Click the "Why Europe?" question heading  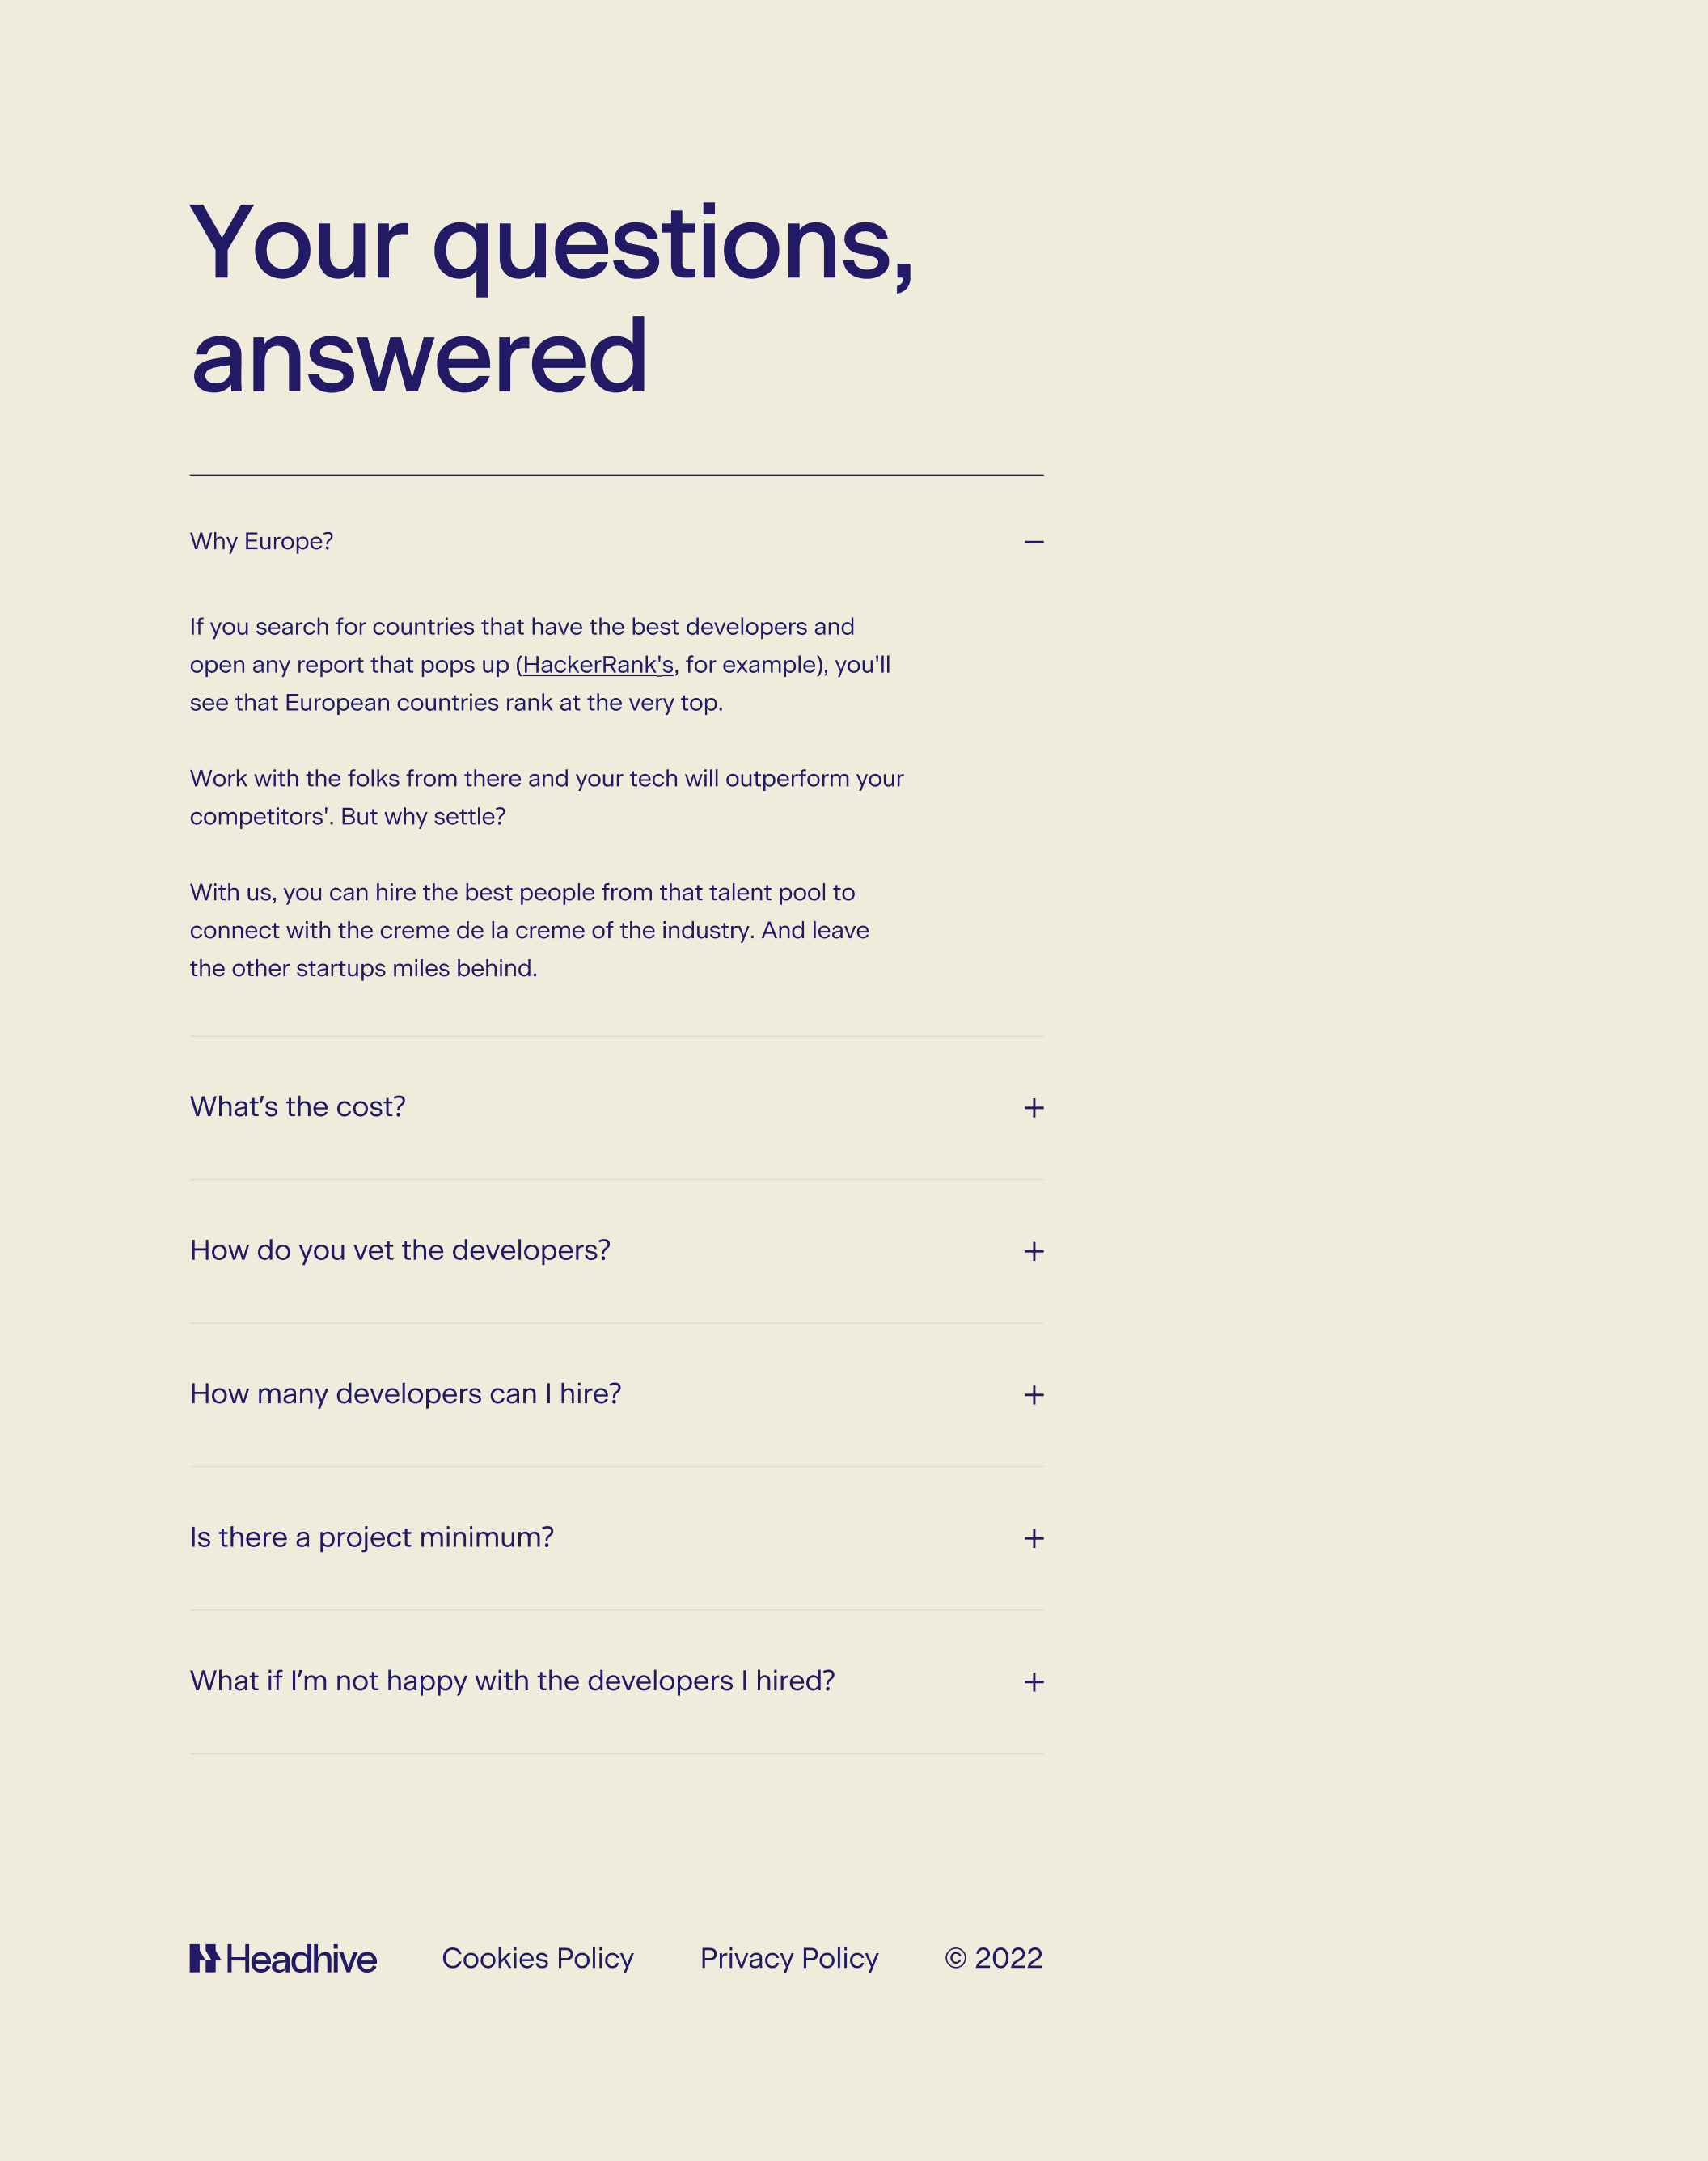(x=262, y=541)
